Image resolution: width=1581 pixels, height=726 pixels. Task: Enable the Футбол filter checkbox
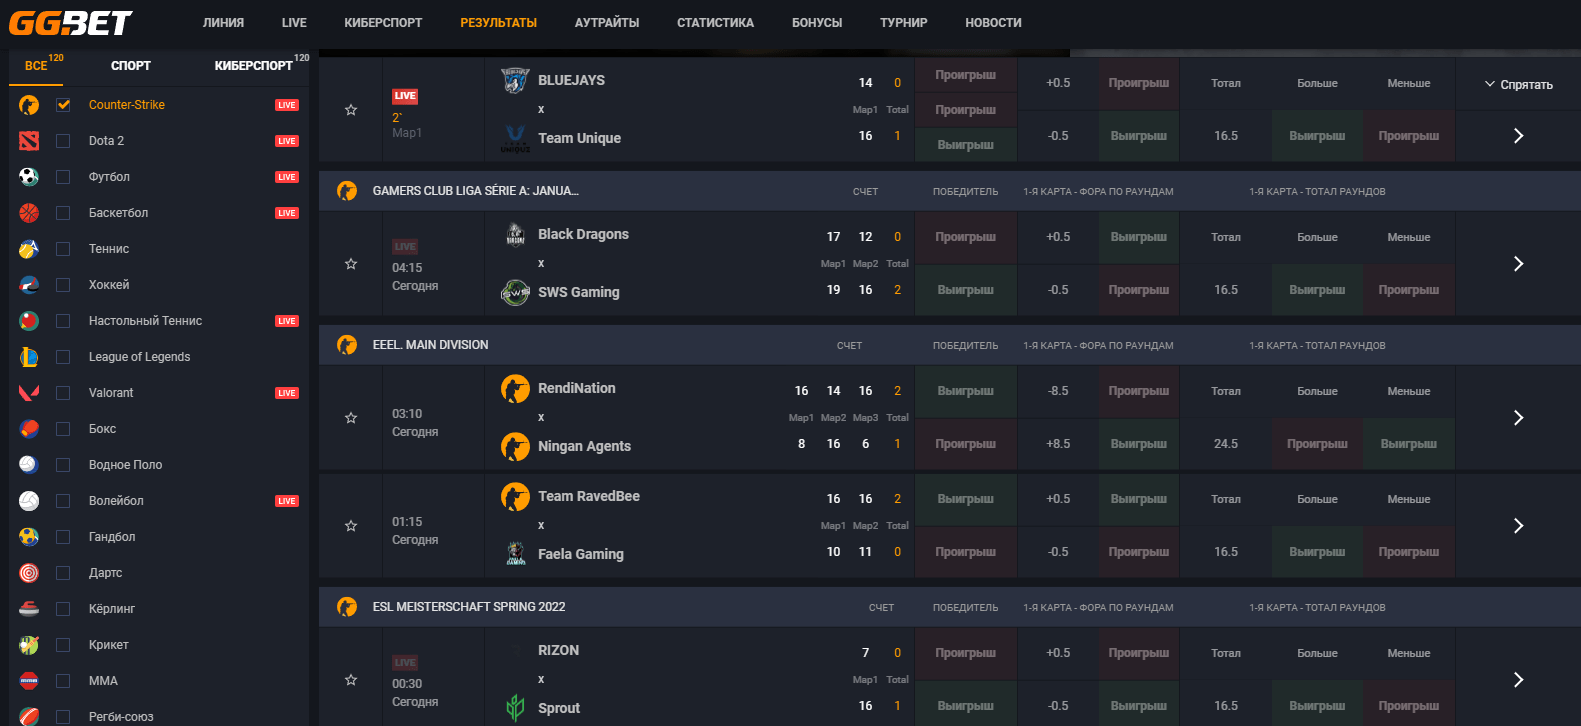pos(63,177)
